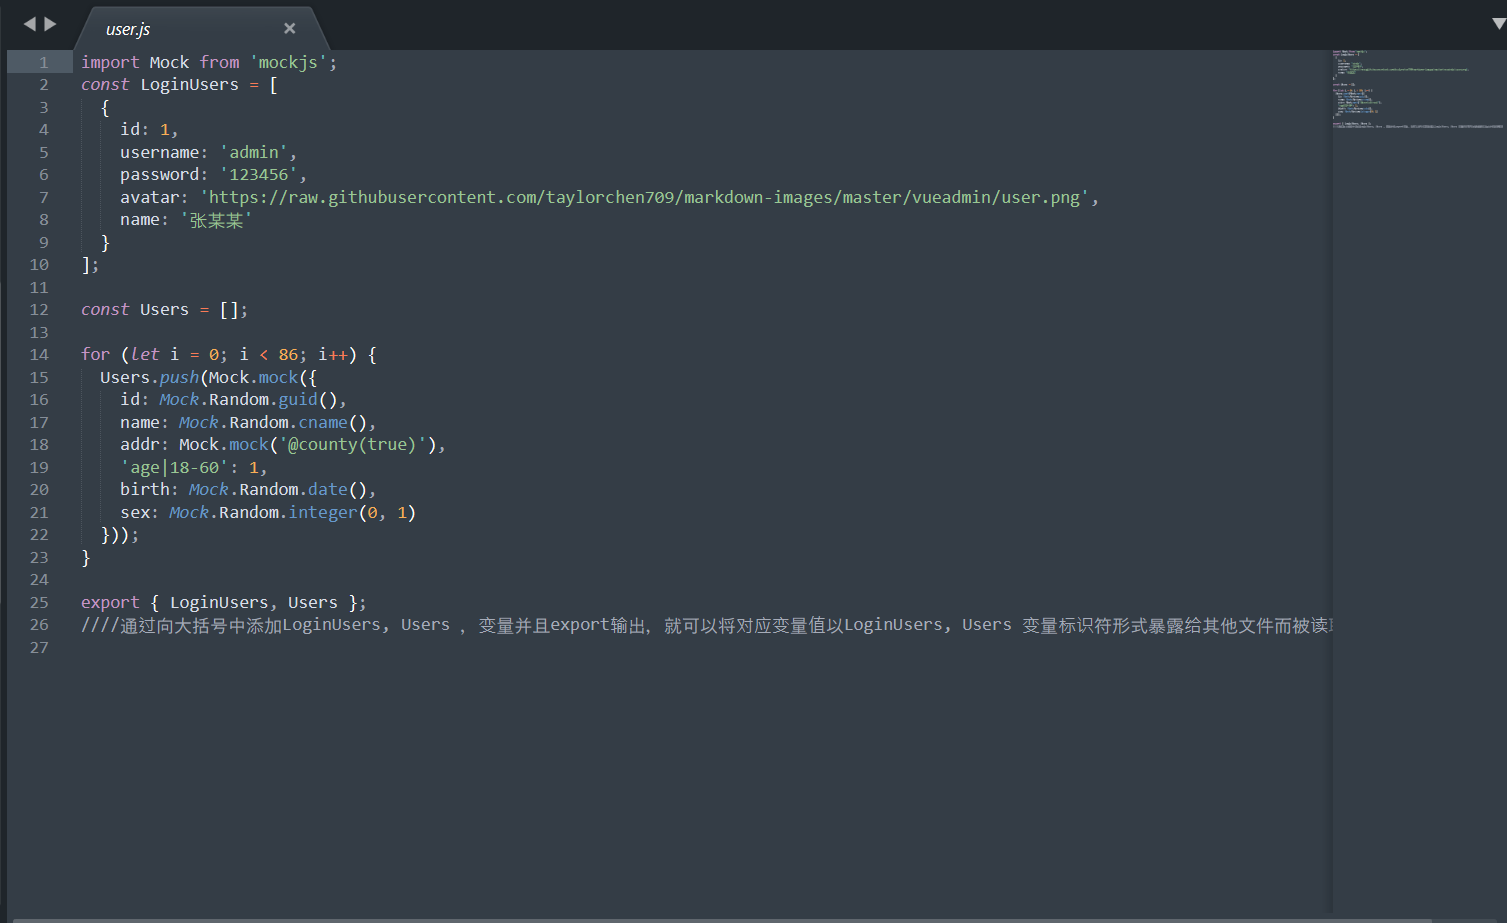This screenshot has height=923, width=1507.
Task: Click 'const Users = [];' line
Action: [x=164, y=310]
